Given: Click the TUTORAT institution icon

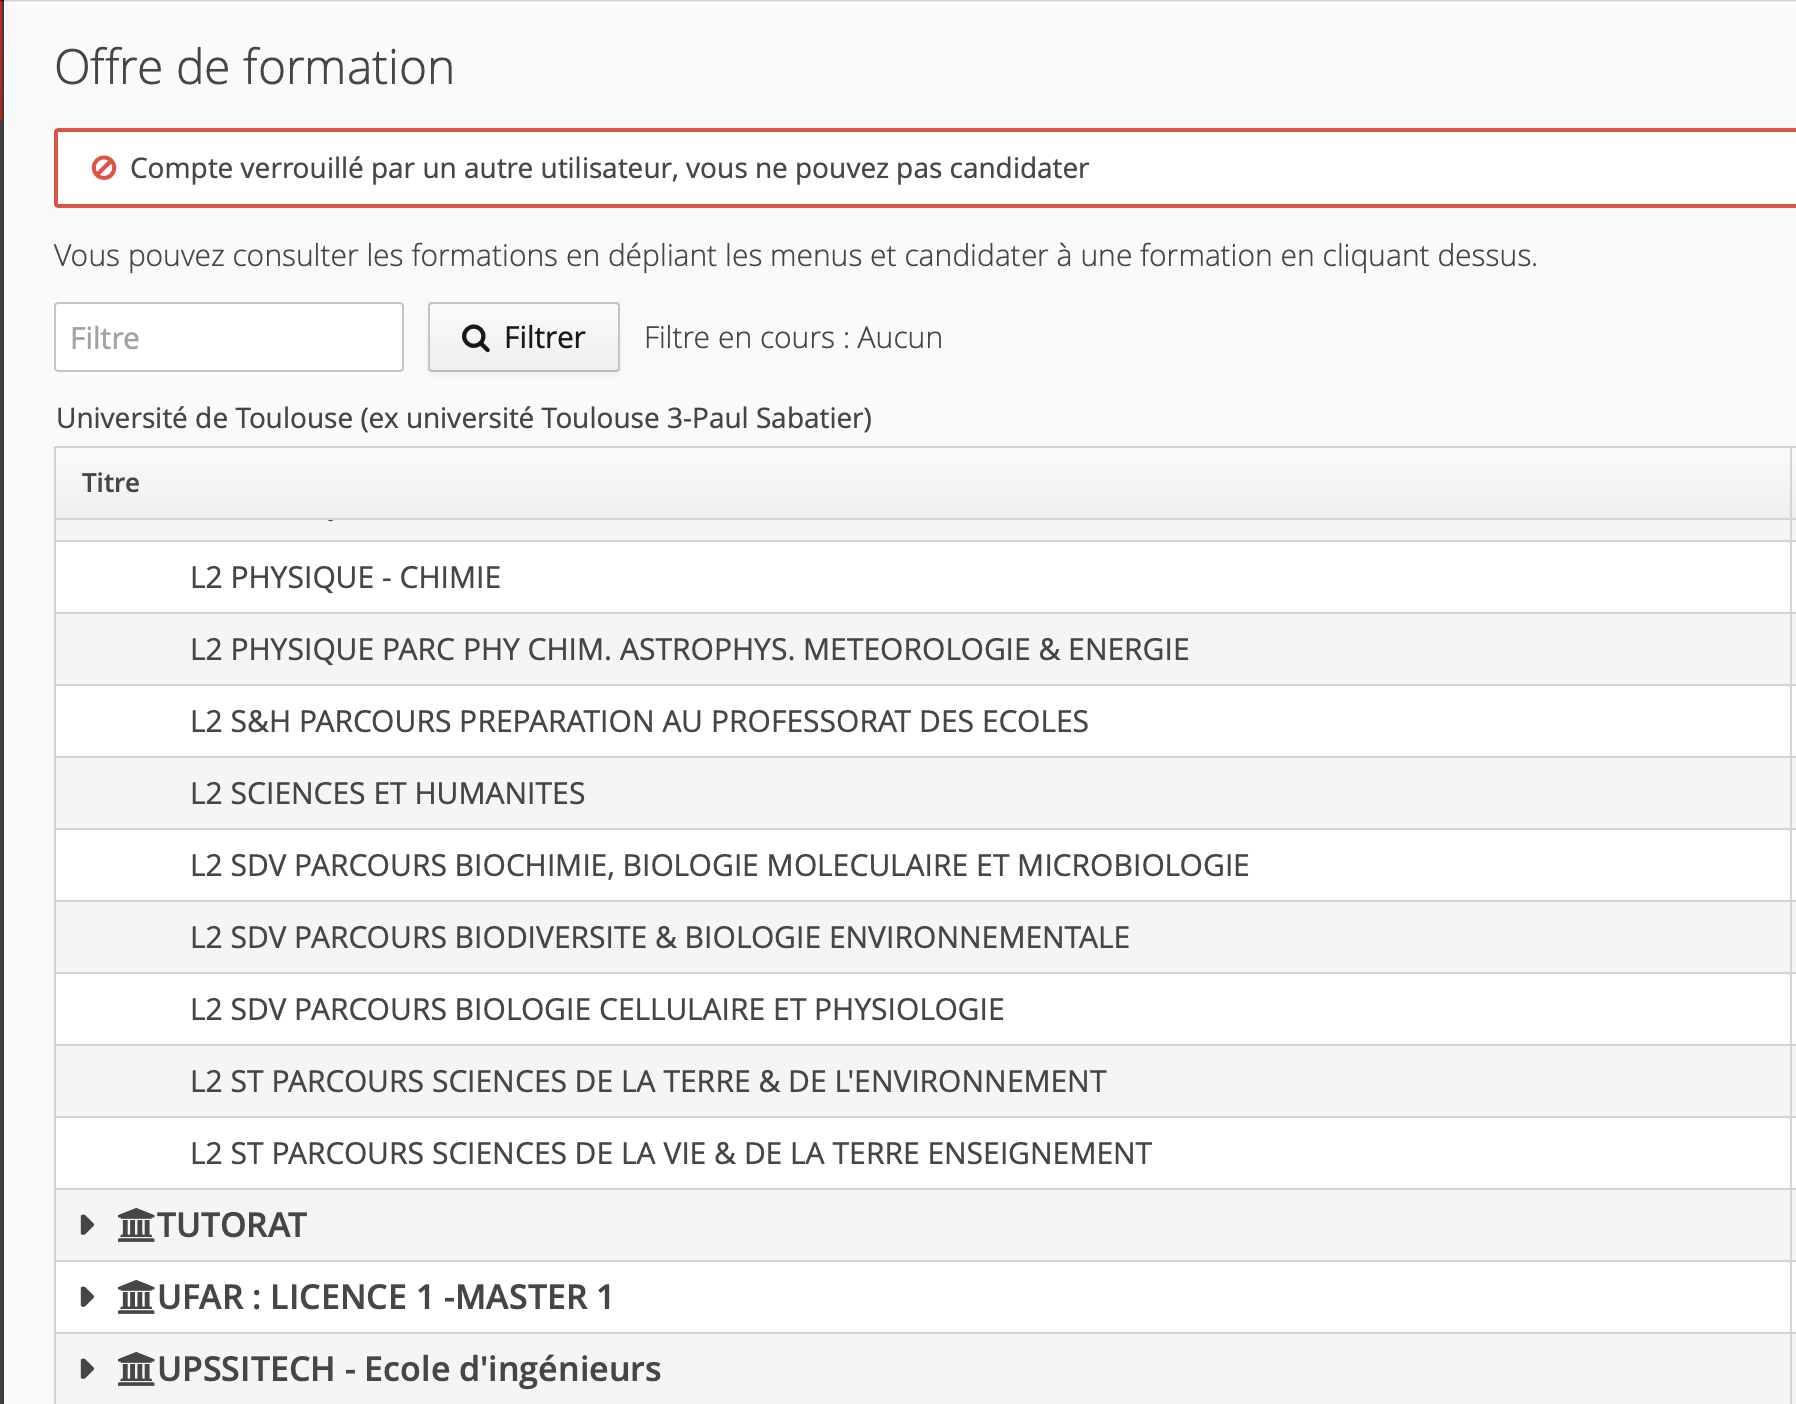Looking at the screenshot, I should 136,1225.
